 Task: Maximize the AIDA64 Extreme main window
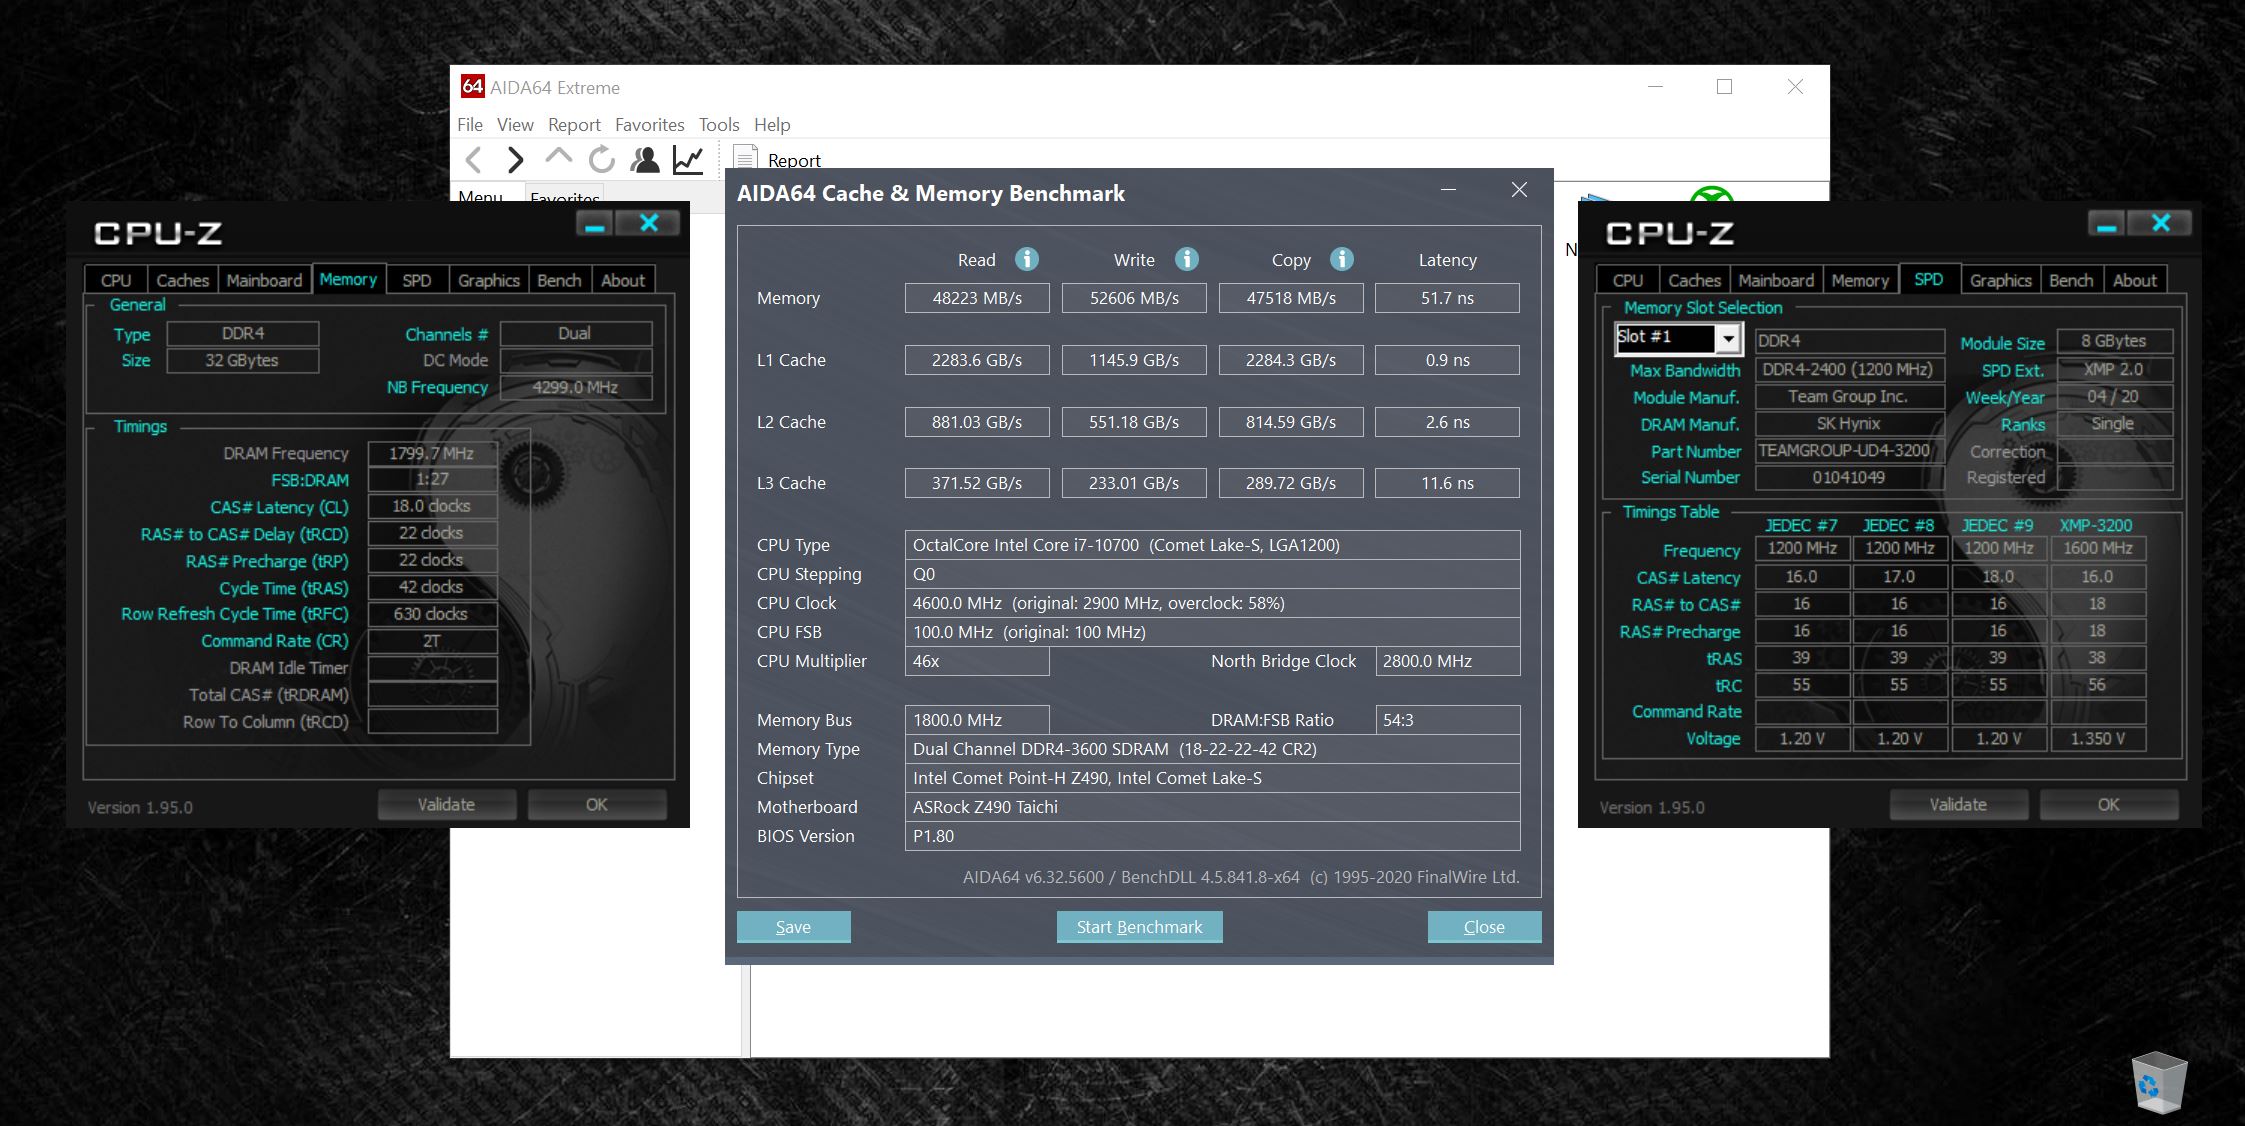coord(1724,87)
